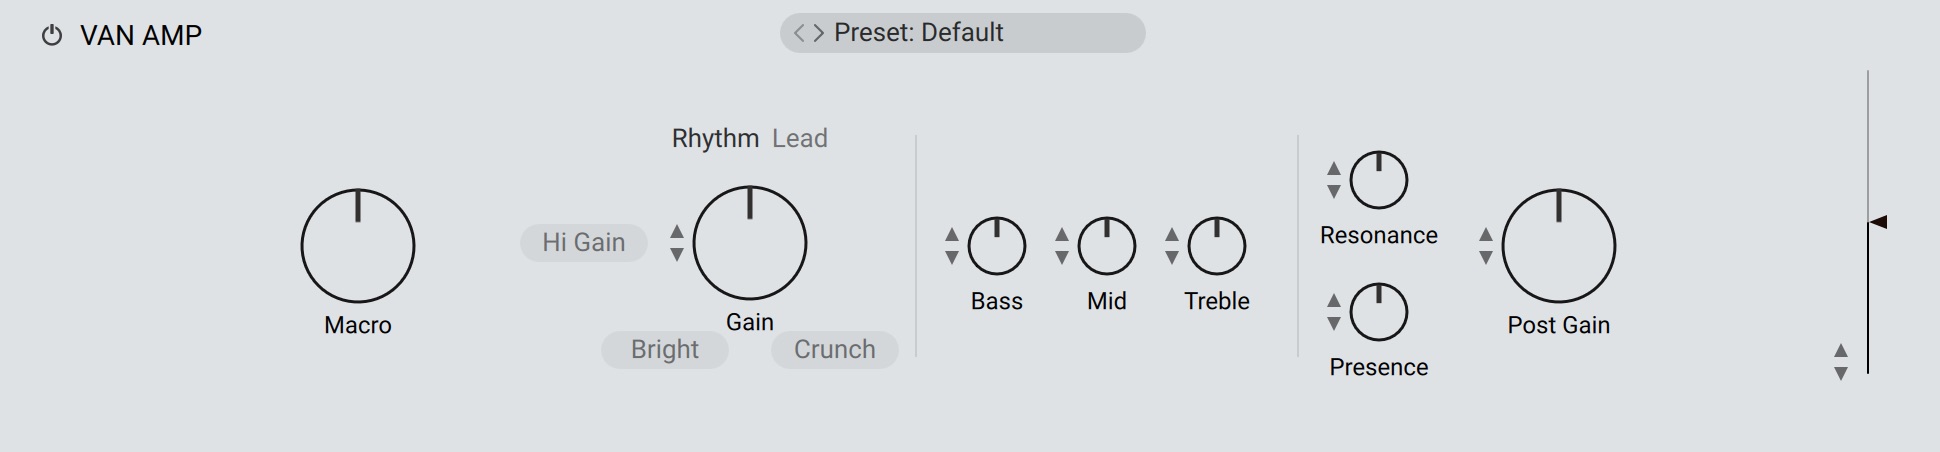Click the down arrow beside output level slider
This screenshot has height=452, width=1940.
[1841, 374]
